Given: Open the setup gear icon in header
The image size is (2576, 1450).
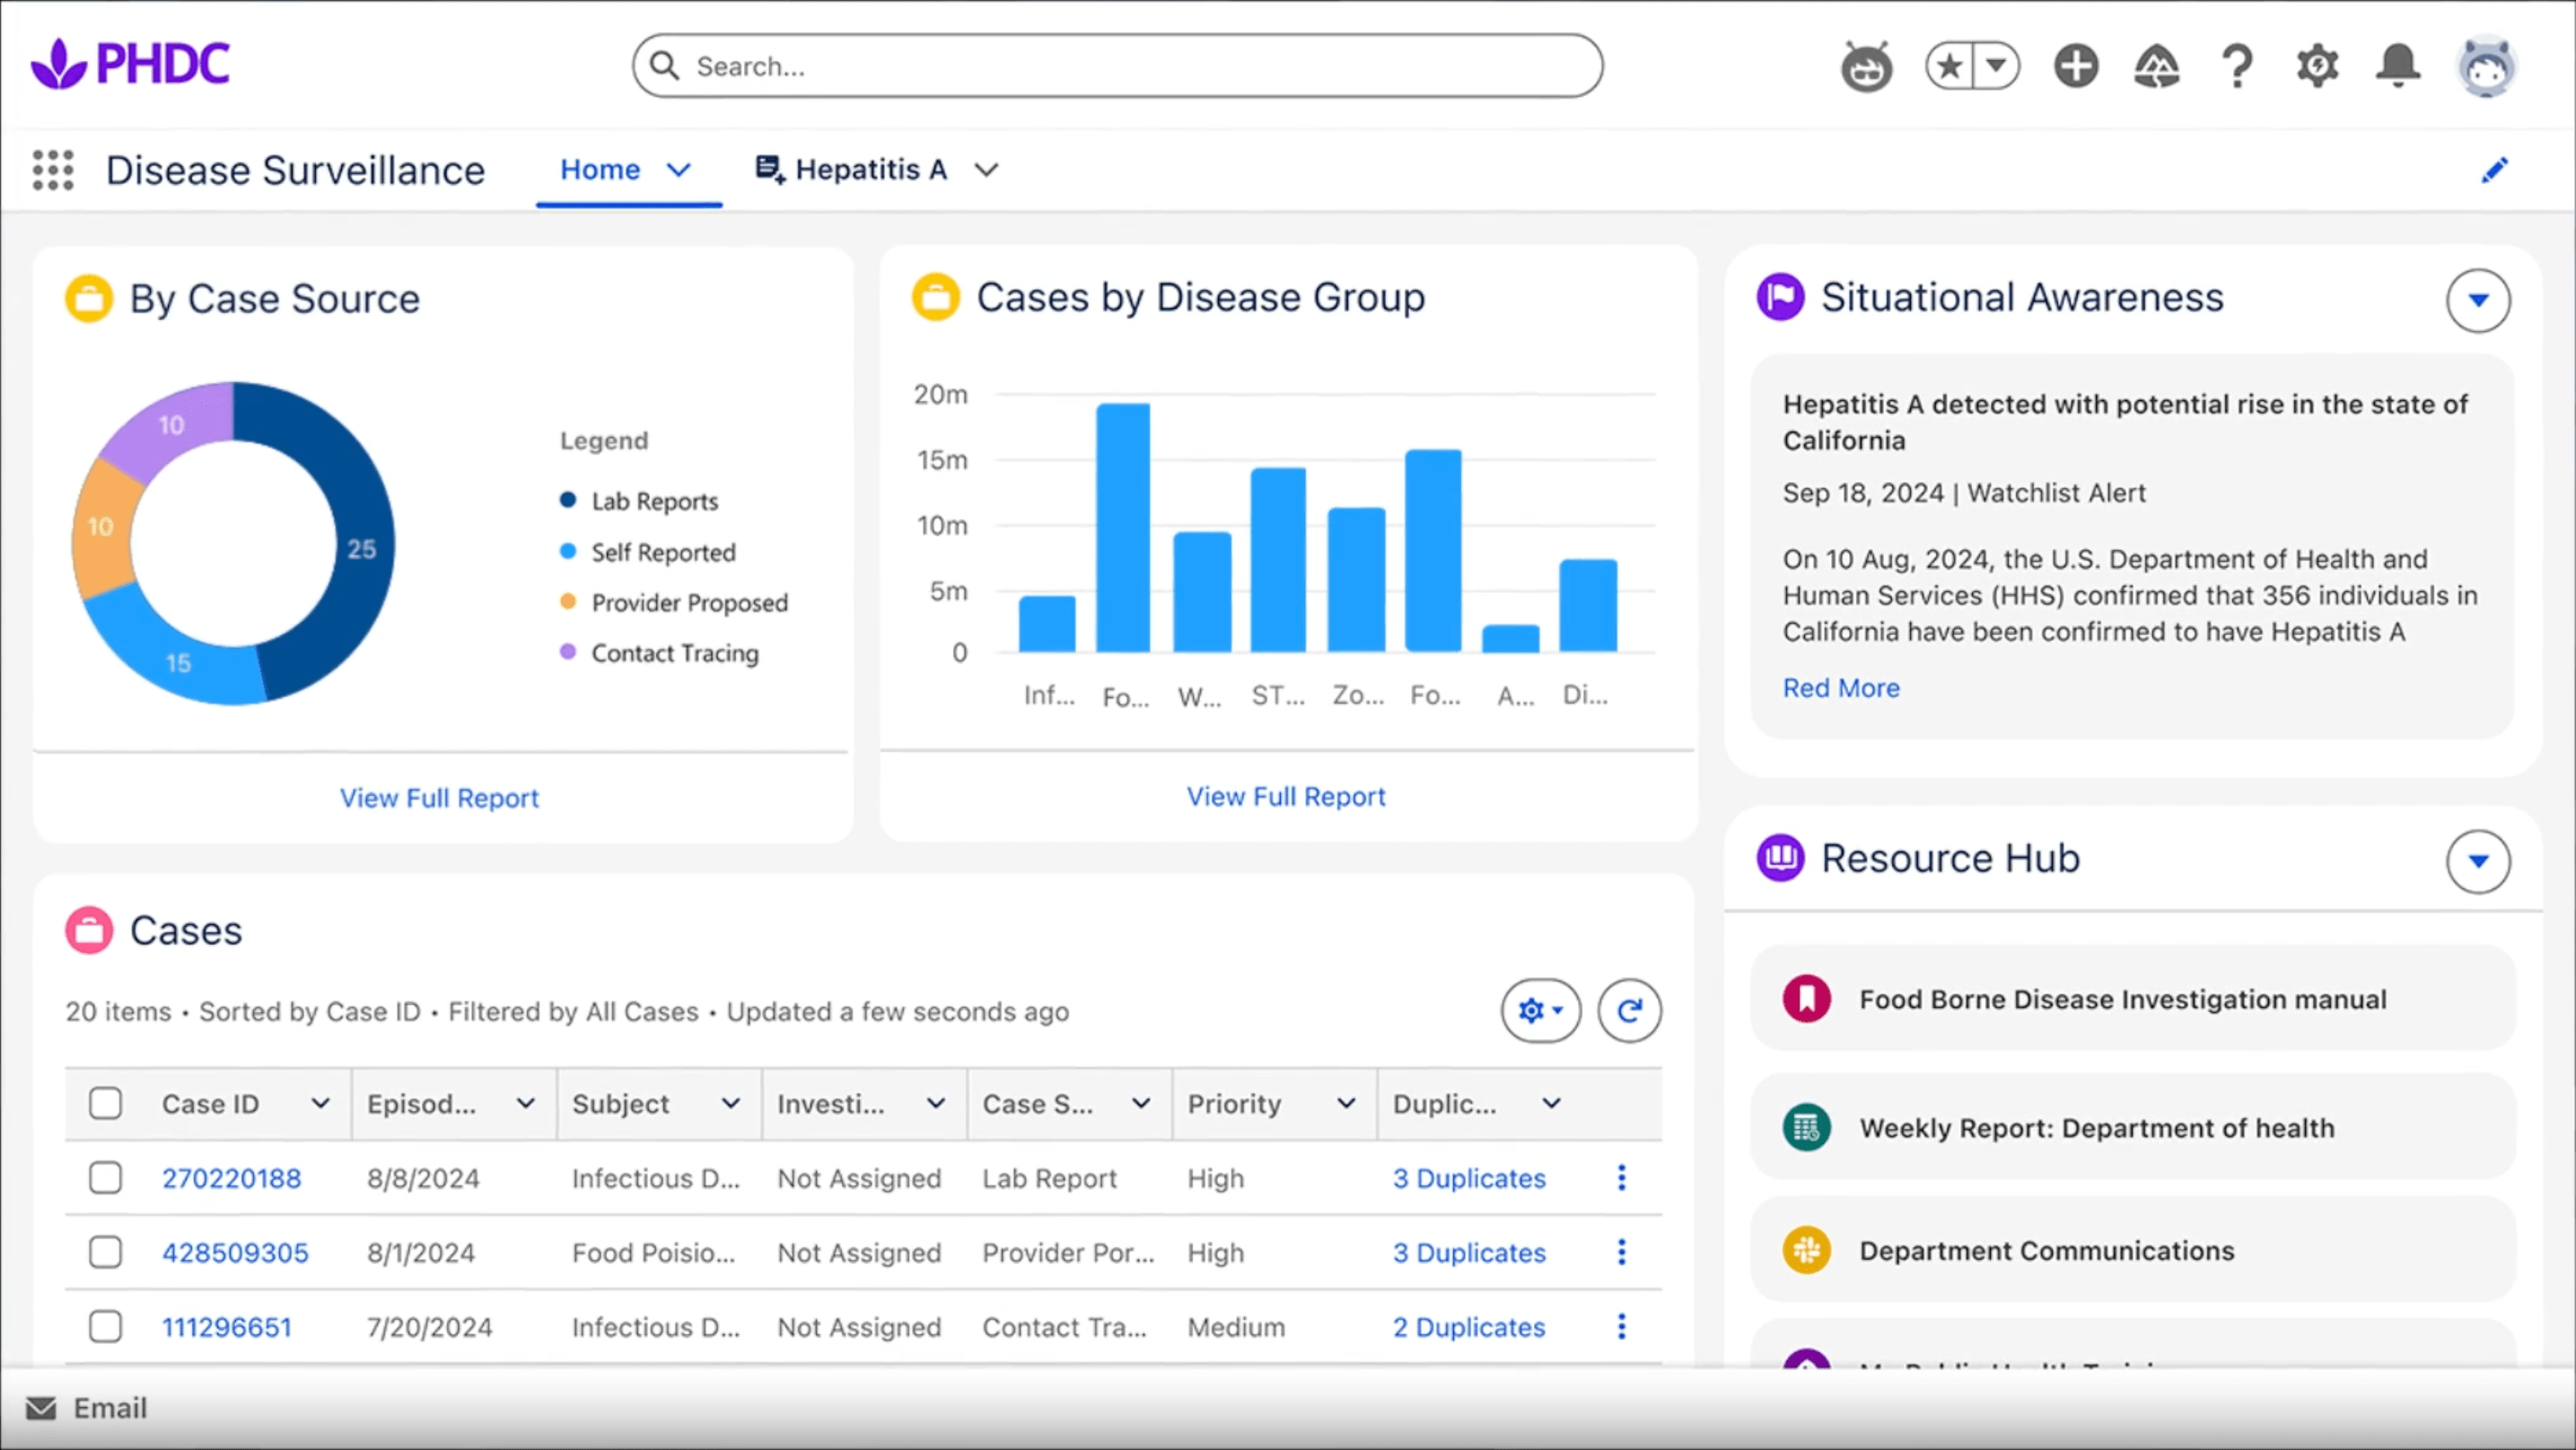Looking at the screenshot, I should 2317,67.
